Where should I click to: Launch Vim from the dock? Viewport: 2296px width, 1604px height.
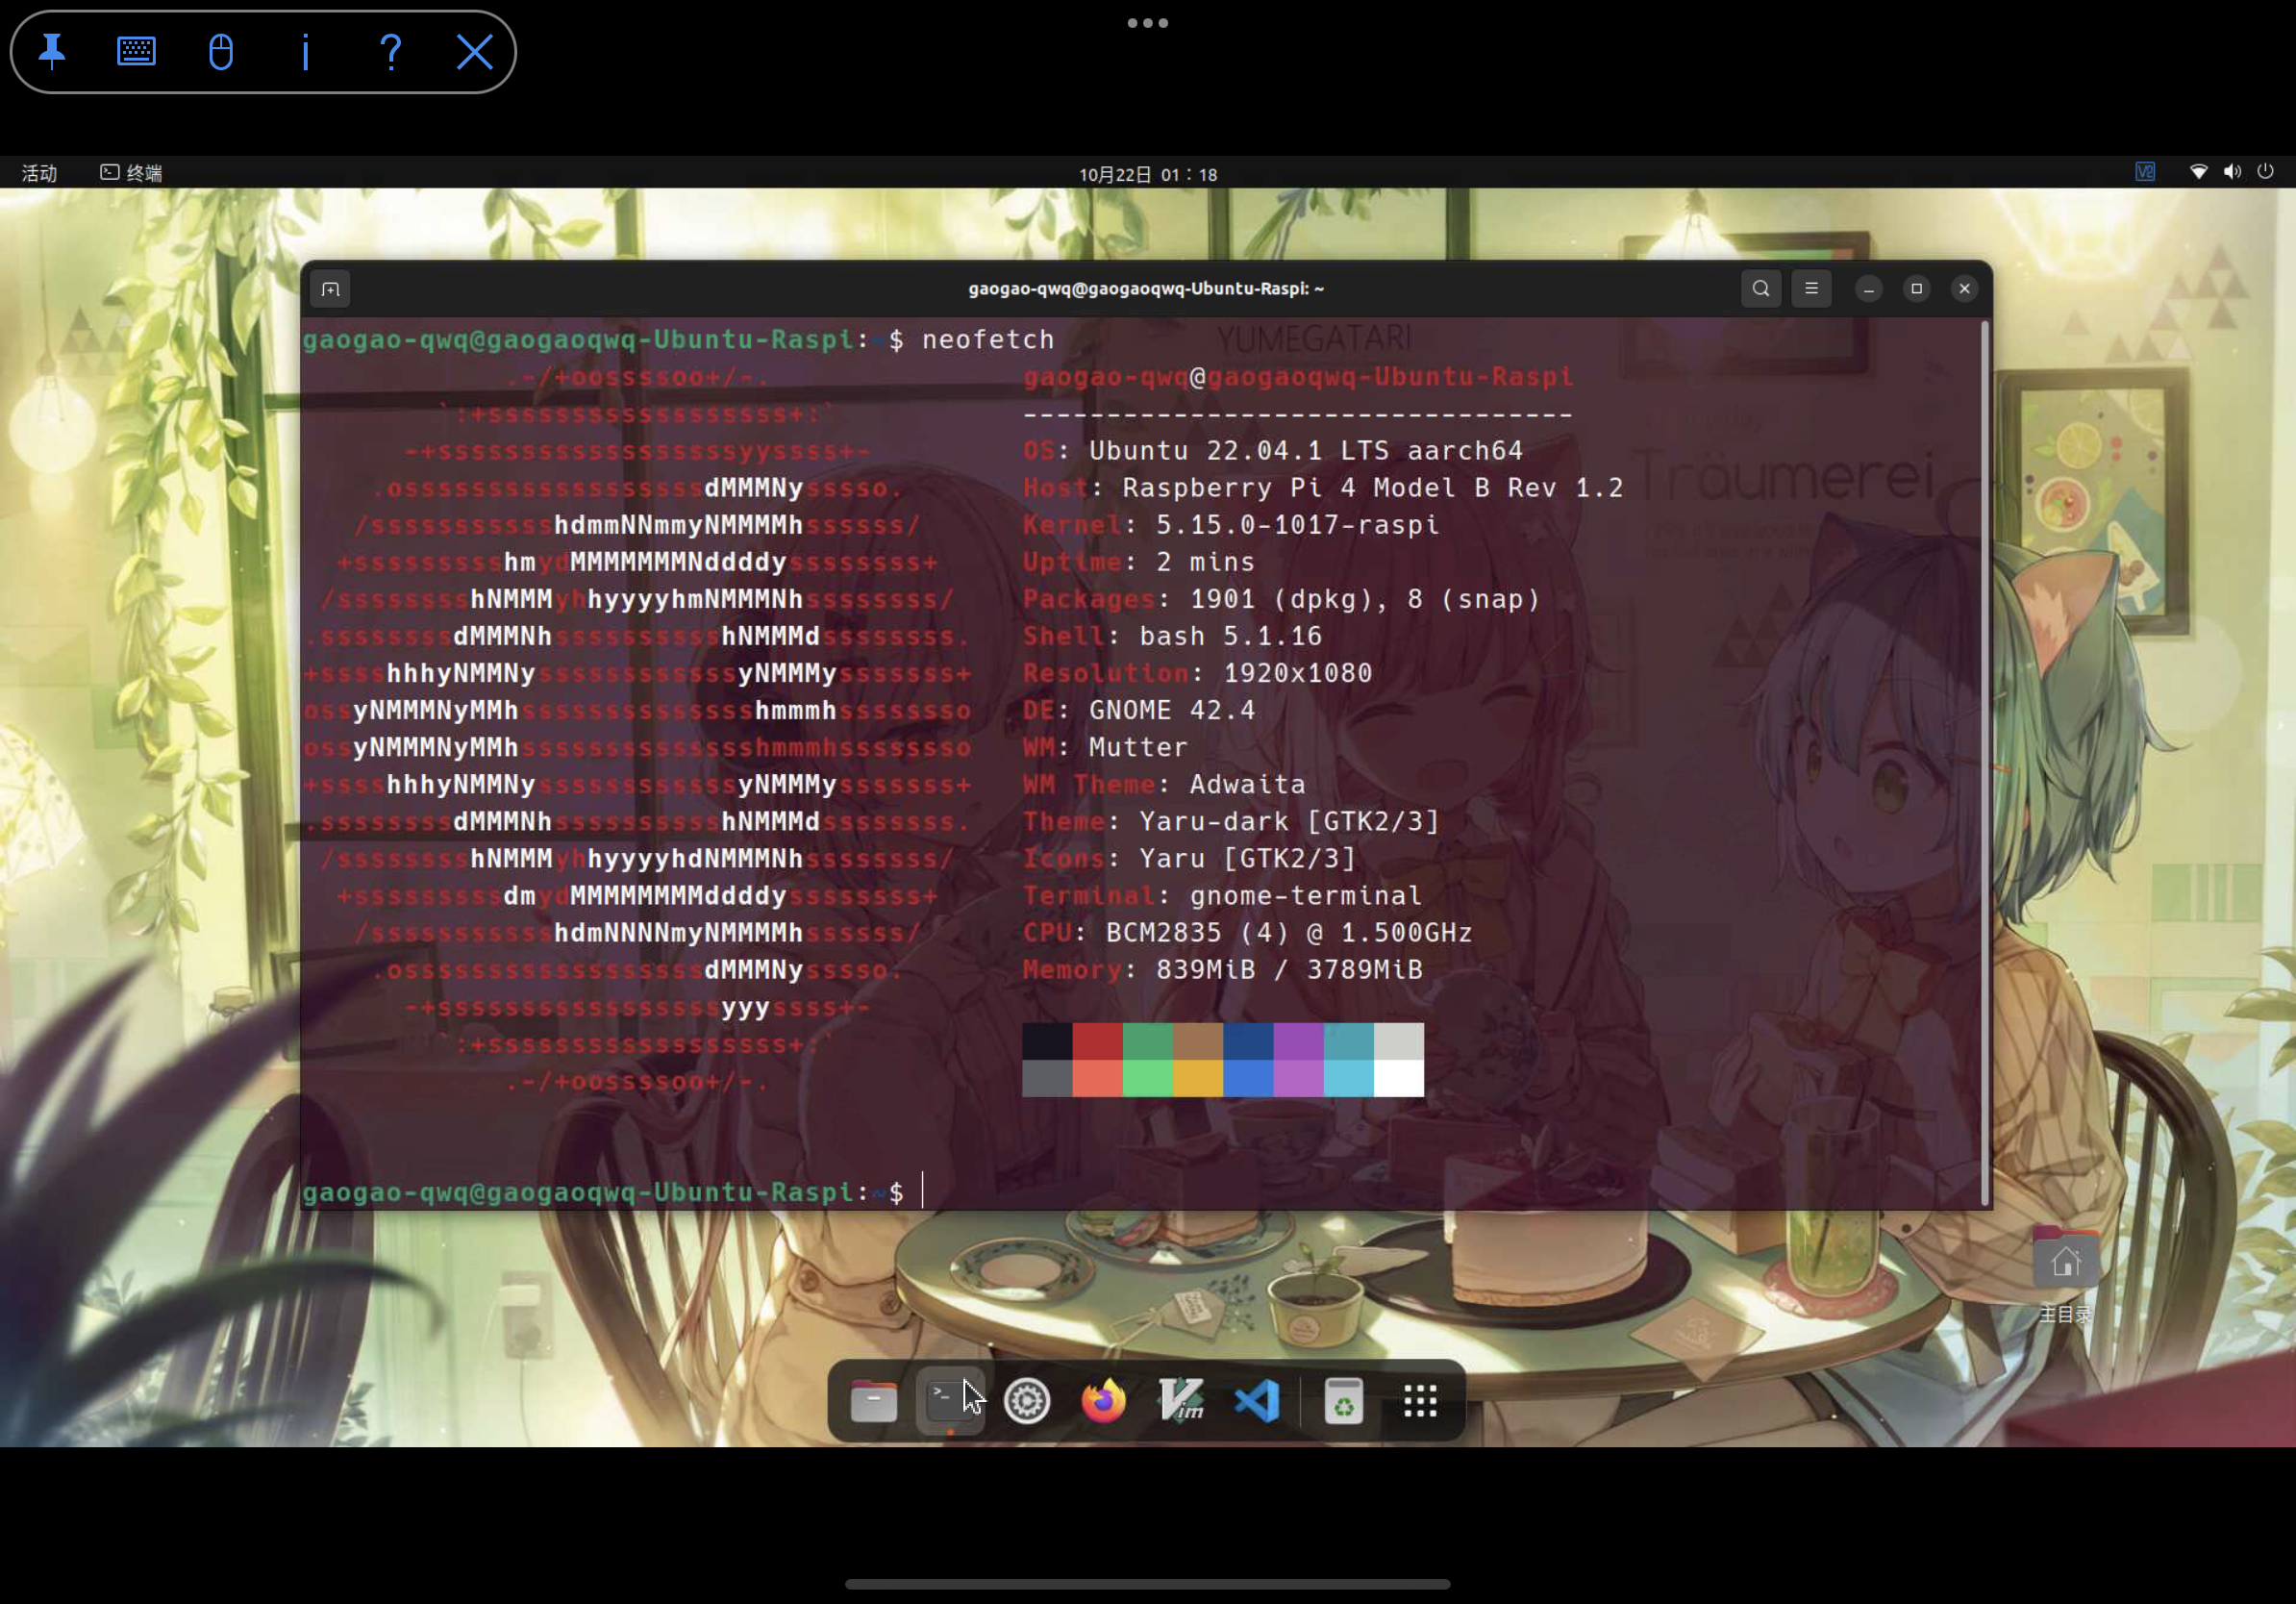coord(1181,1400)
